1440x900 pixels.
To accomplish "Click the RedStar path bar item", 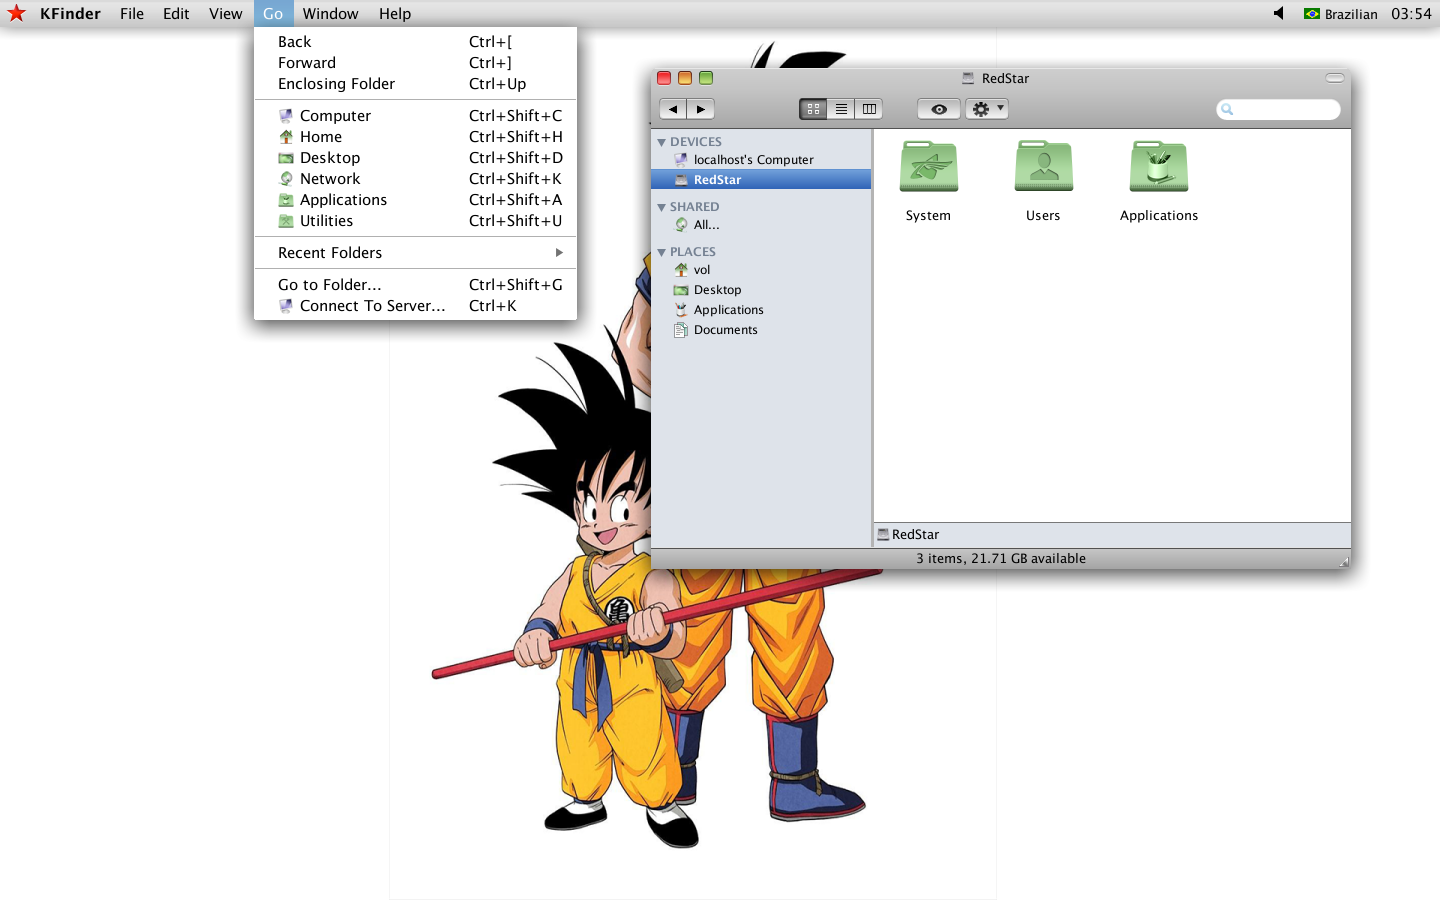I will coord(908,535).
